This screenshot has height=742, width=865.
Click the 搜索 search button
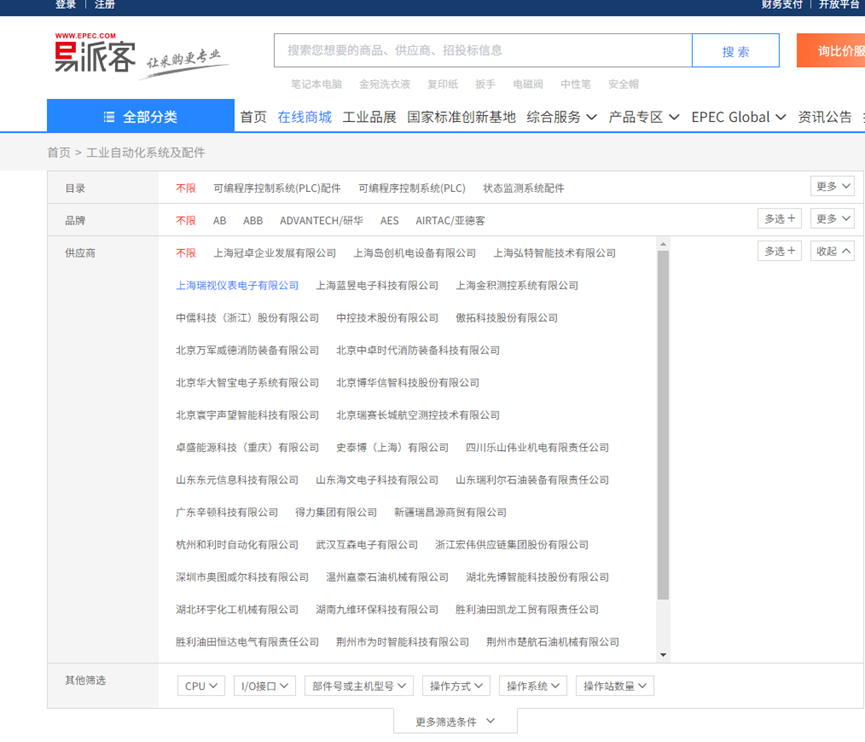(x=735, y=50)
